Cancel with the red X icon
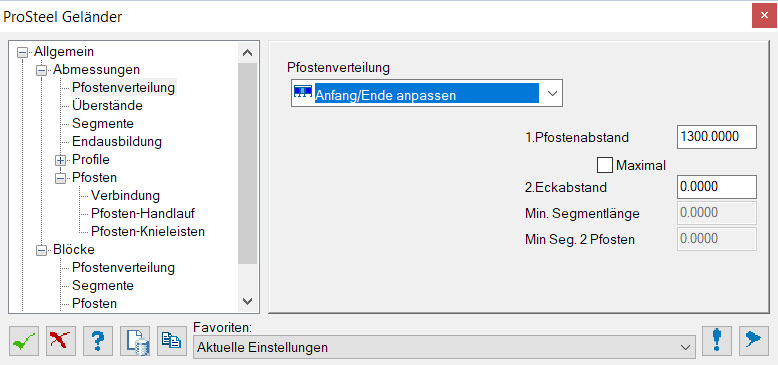The height and width of the screenshot is (365, 778). 61,341
